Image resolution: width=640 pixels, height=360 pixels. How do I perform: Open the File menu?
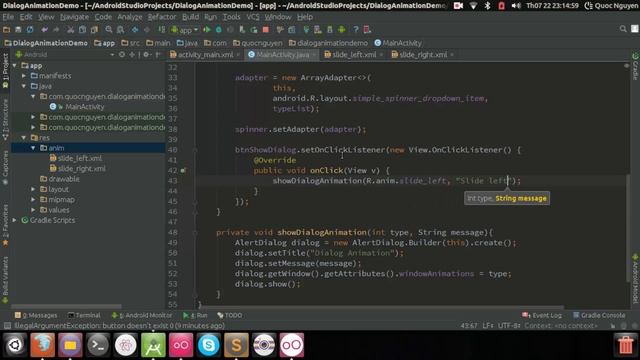(x=8, y=17)
